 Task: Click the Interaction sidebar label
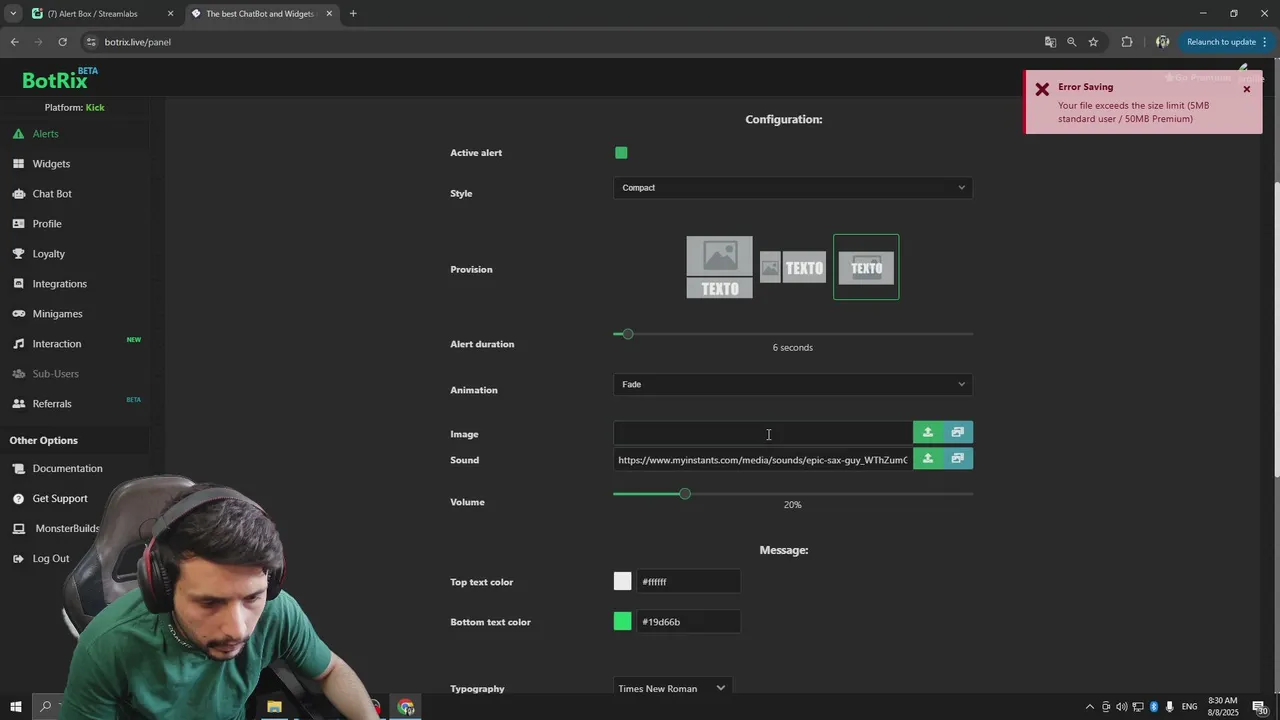(57, 344)
